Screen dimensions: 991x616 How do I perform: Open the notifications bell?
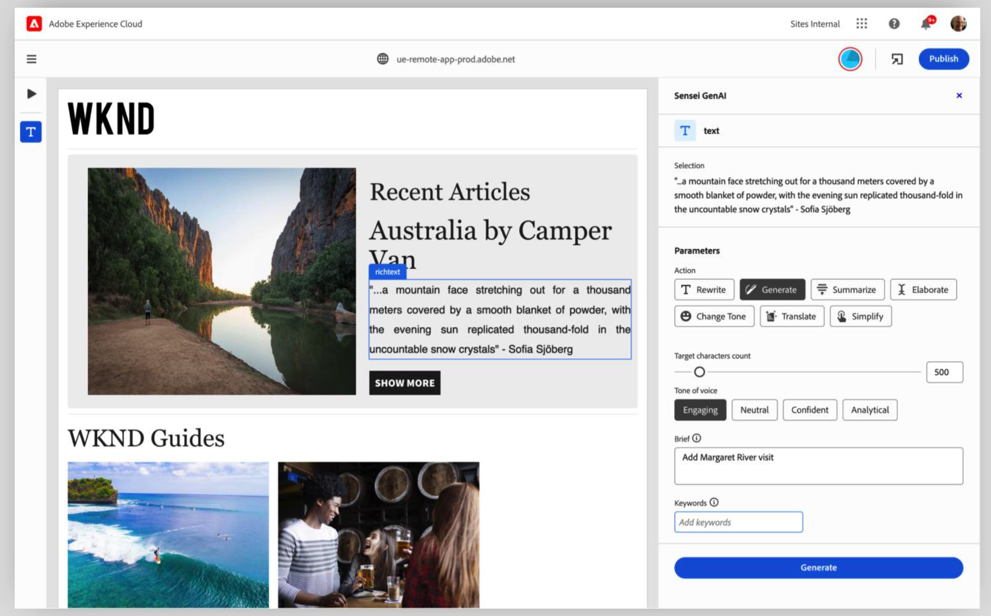point(926,24)
